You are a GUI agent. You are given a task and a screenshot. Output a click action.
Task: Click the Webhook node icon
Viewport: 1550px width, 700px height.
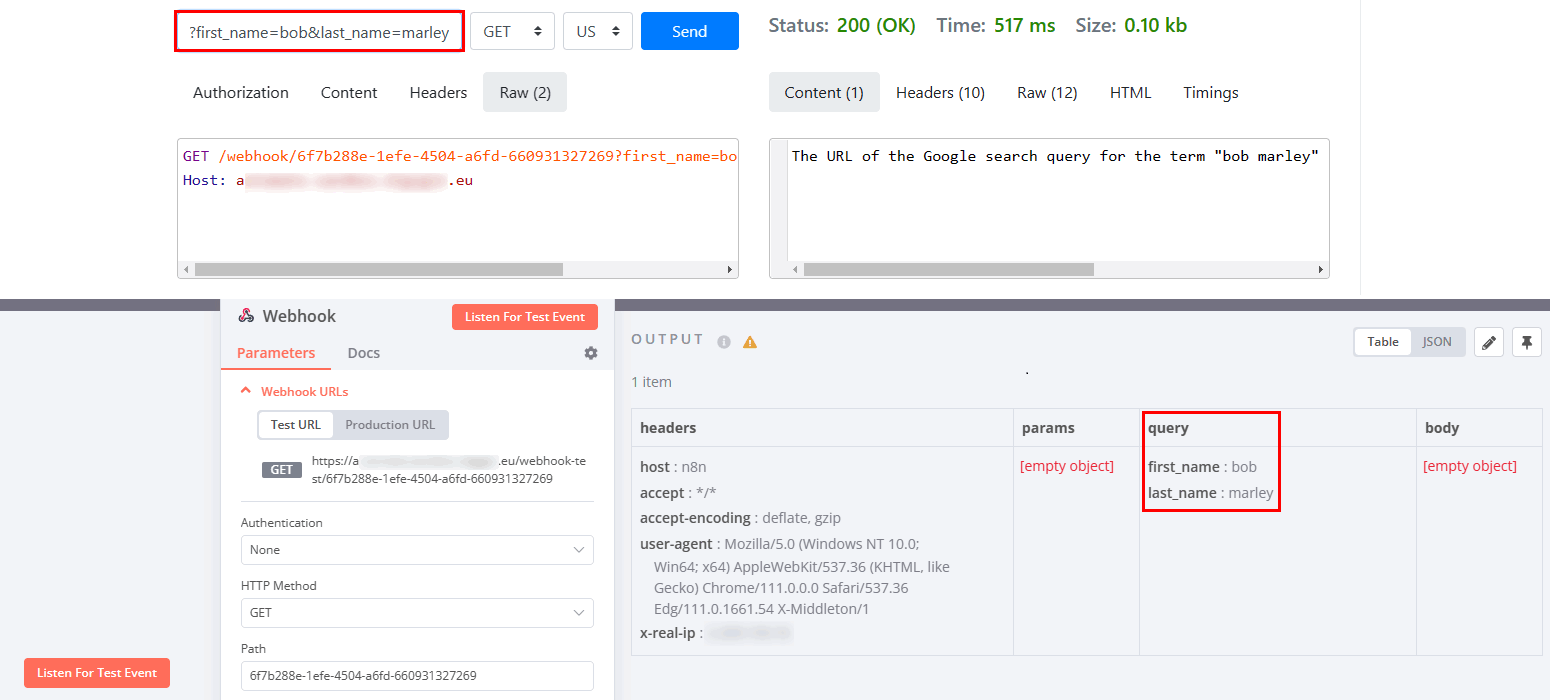tap(246, 315)
